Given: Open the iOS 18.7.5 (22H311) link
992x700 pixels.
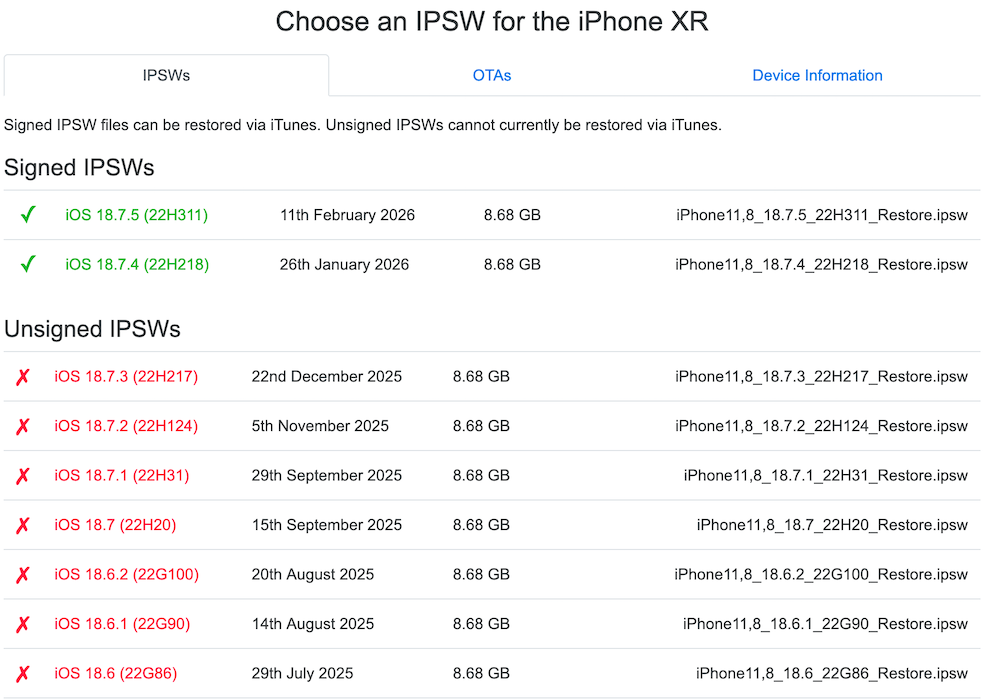Looking at the screenshot, I should [x=137, y=215].
